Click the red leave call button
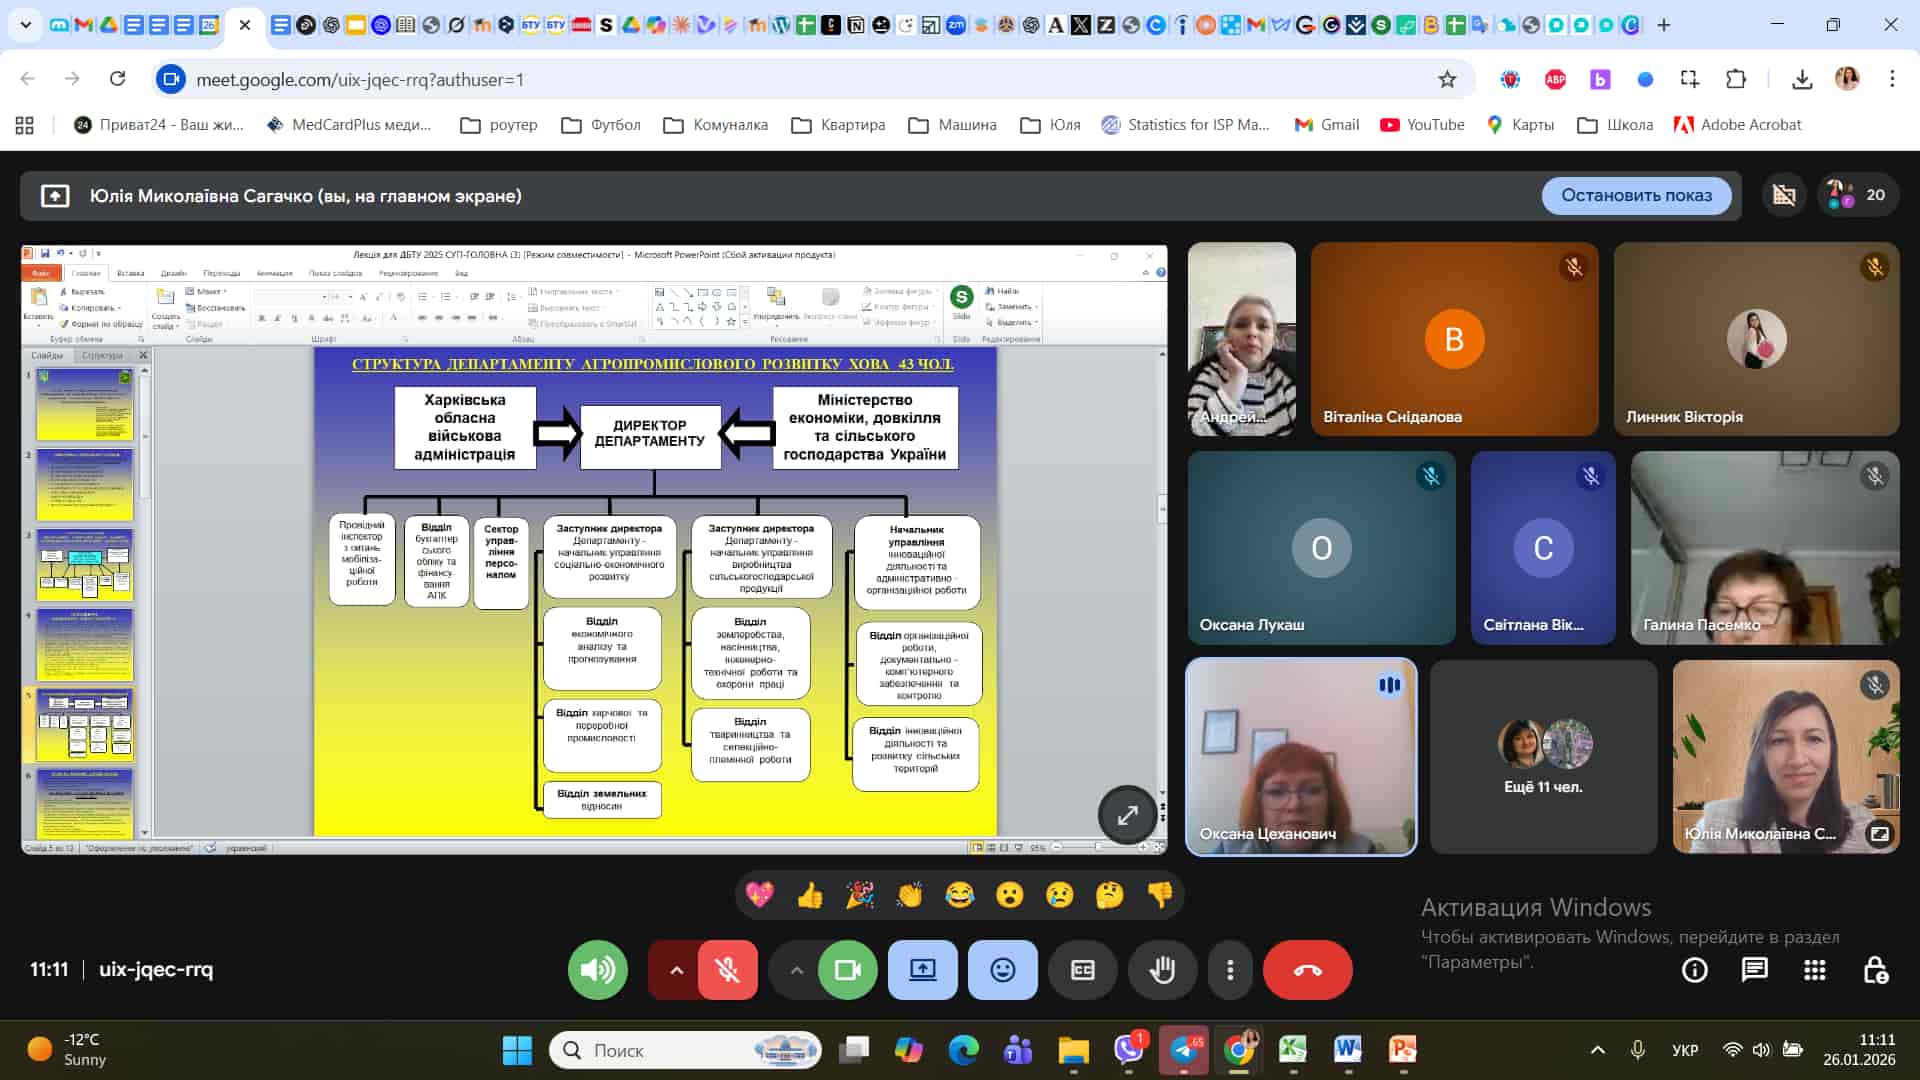Screen dimensions: 1920x1080 tap(1307, 970)
